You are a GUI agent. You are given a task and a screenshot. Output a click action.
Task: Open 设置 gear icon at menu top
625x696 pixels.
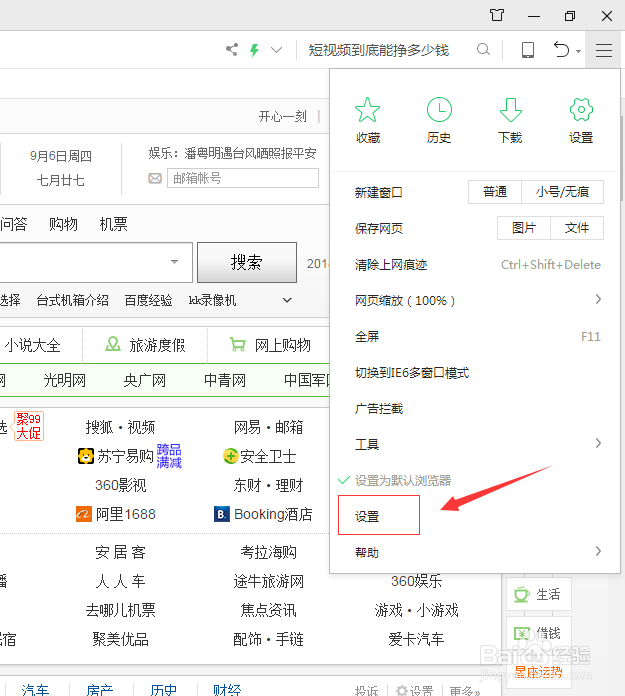click(581, 120)
